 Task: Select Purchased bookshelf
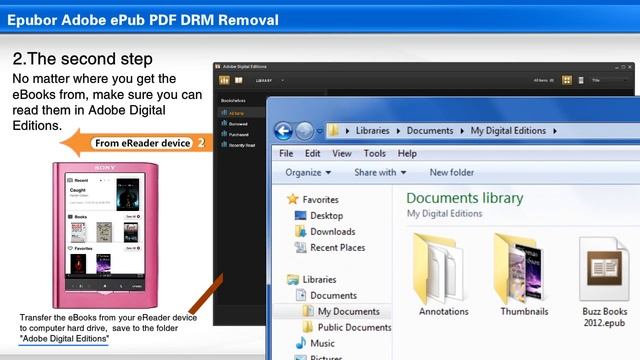[238, 134]
